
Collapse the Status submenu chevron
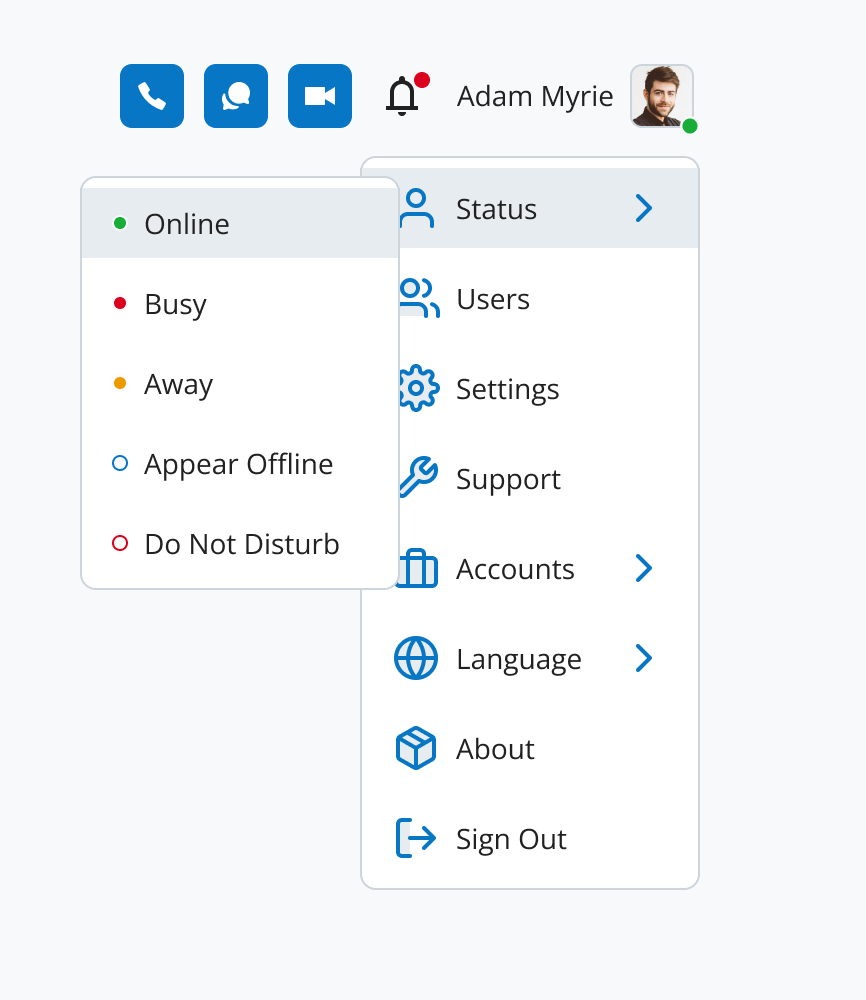coord(644,208)
